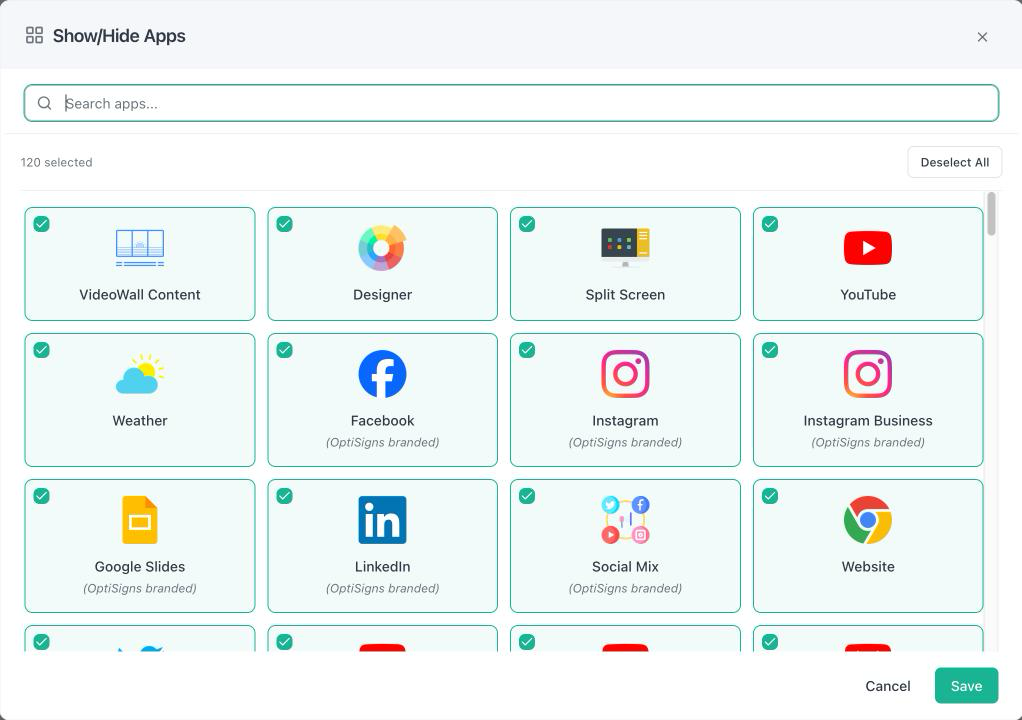Click the Deselect All button

(x=954, y=162)
